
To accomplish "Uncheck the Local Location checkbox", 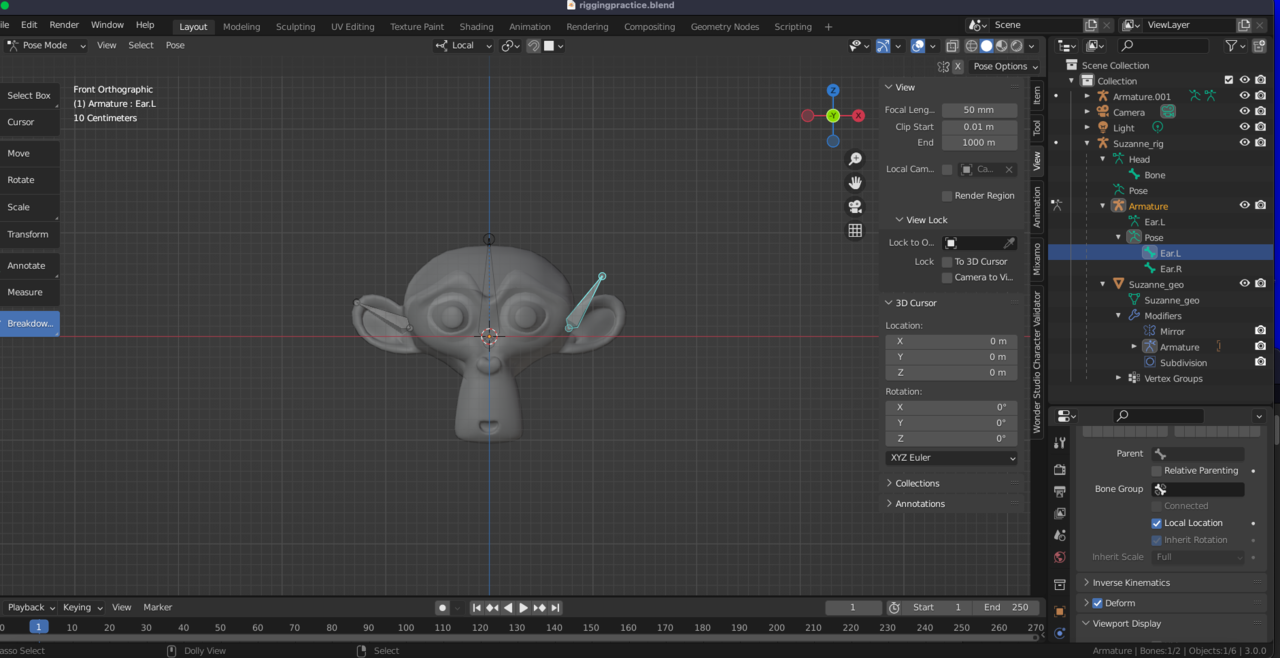I will tap(1156, 523).
